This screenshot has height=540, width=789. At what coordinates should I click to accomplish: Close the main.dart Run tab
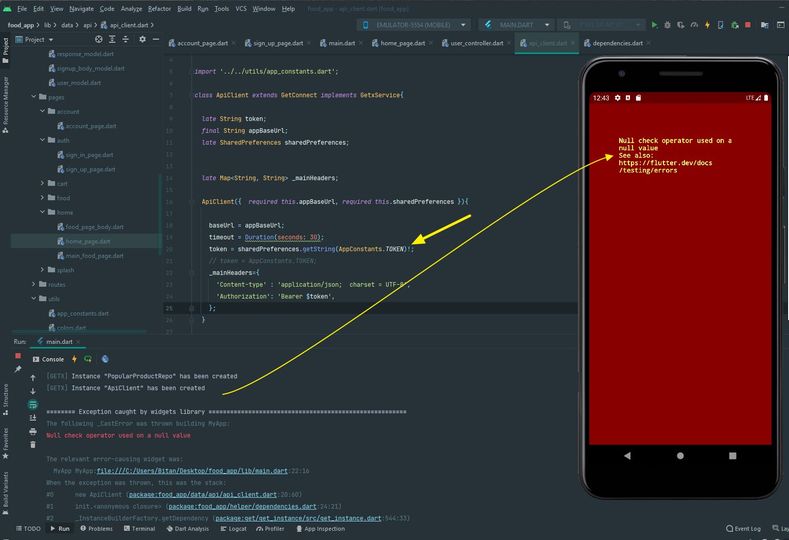(x=78, y=342)
